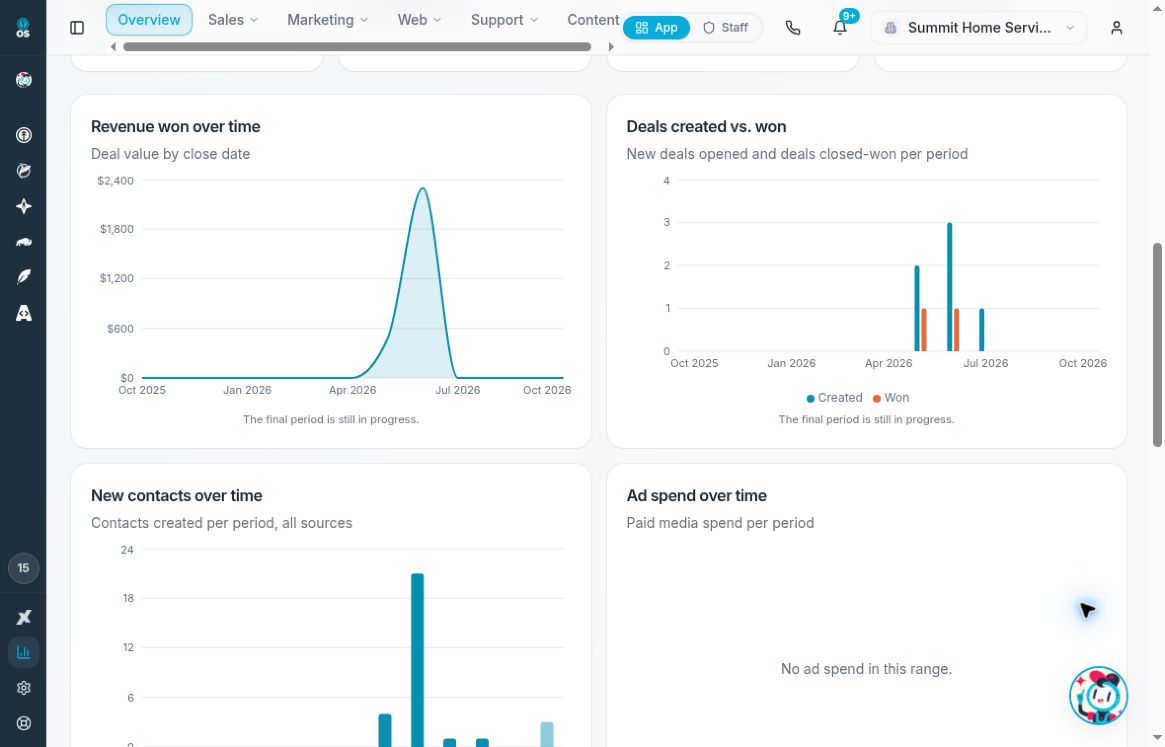Switch to App mode
Viewport: 1165px width, 747px height.
(x=656, y=28)
